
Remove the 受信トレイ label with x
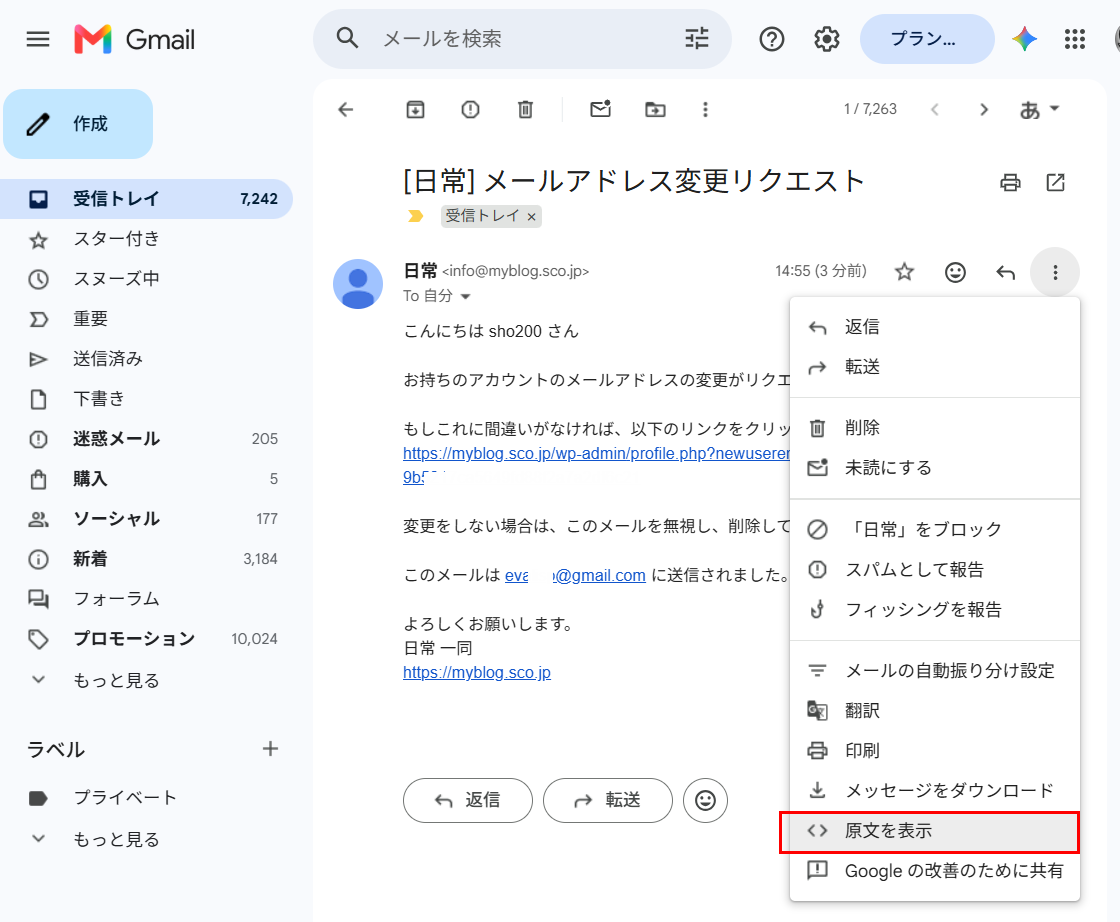click(x=531, y=217)
